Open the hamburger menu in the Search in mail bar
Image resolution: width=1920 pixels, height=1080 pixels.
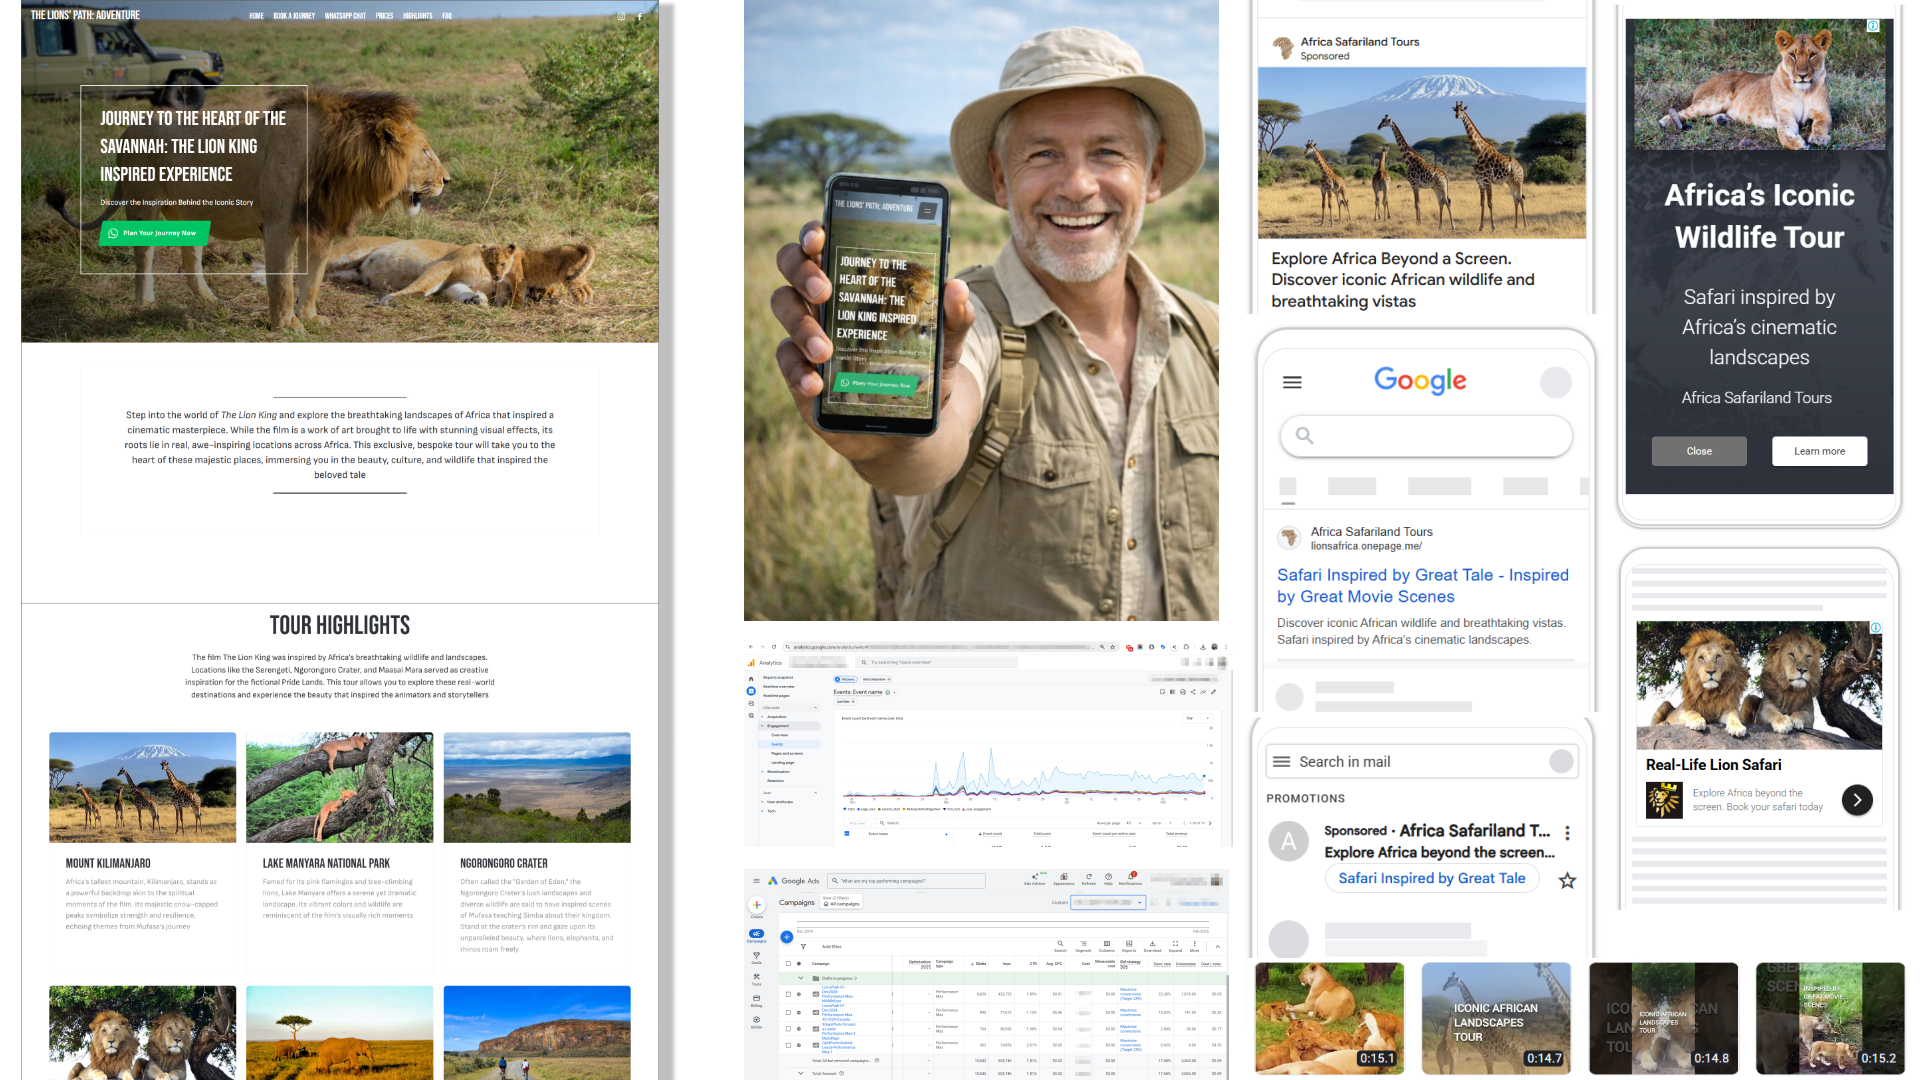(1281, 762)
